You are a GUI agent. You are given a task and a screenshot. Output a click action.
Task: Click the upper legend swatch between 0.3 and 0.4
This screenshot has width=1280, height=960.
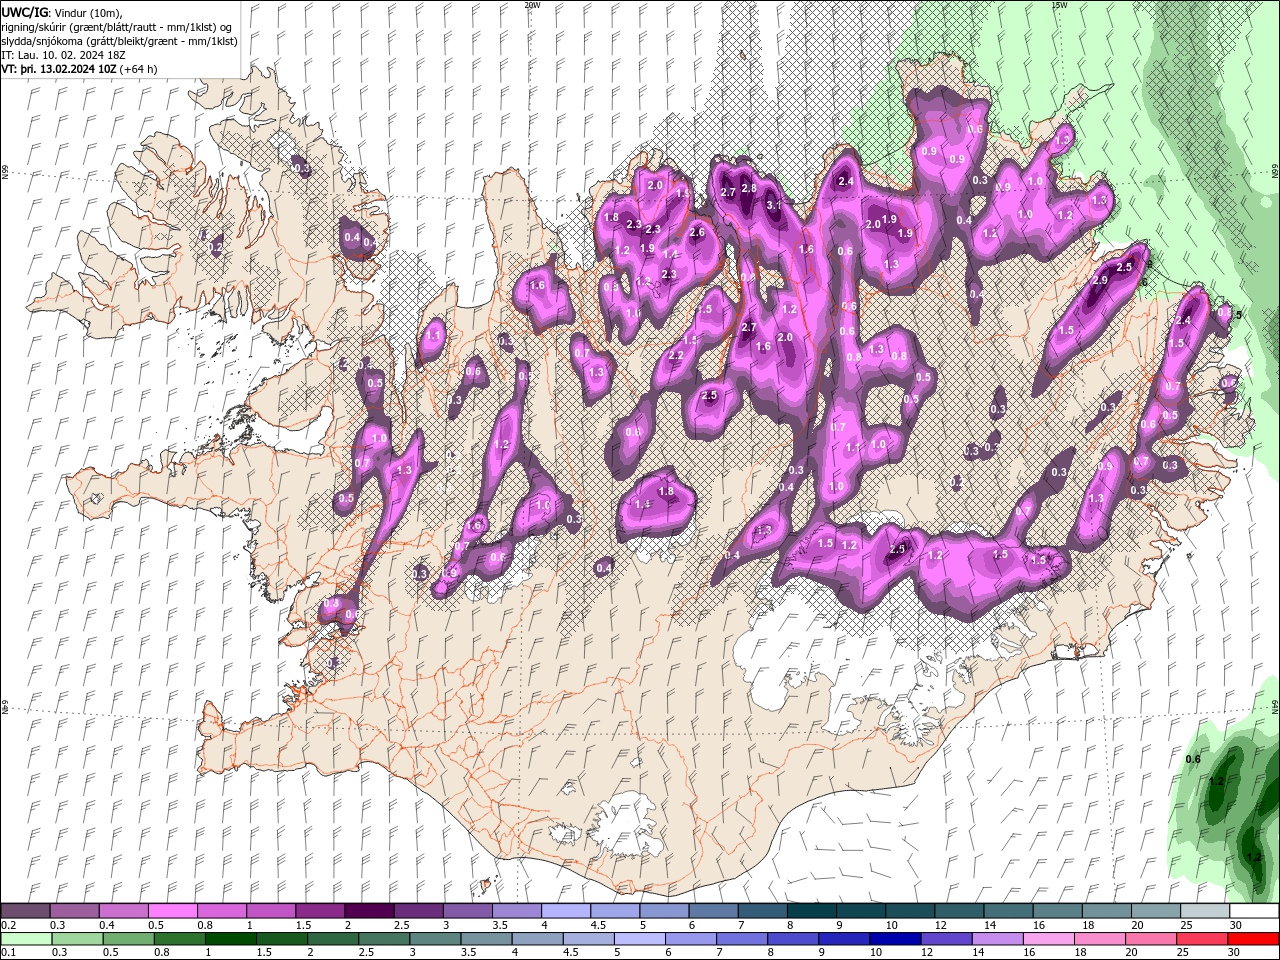[74, 911]
